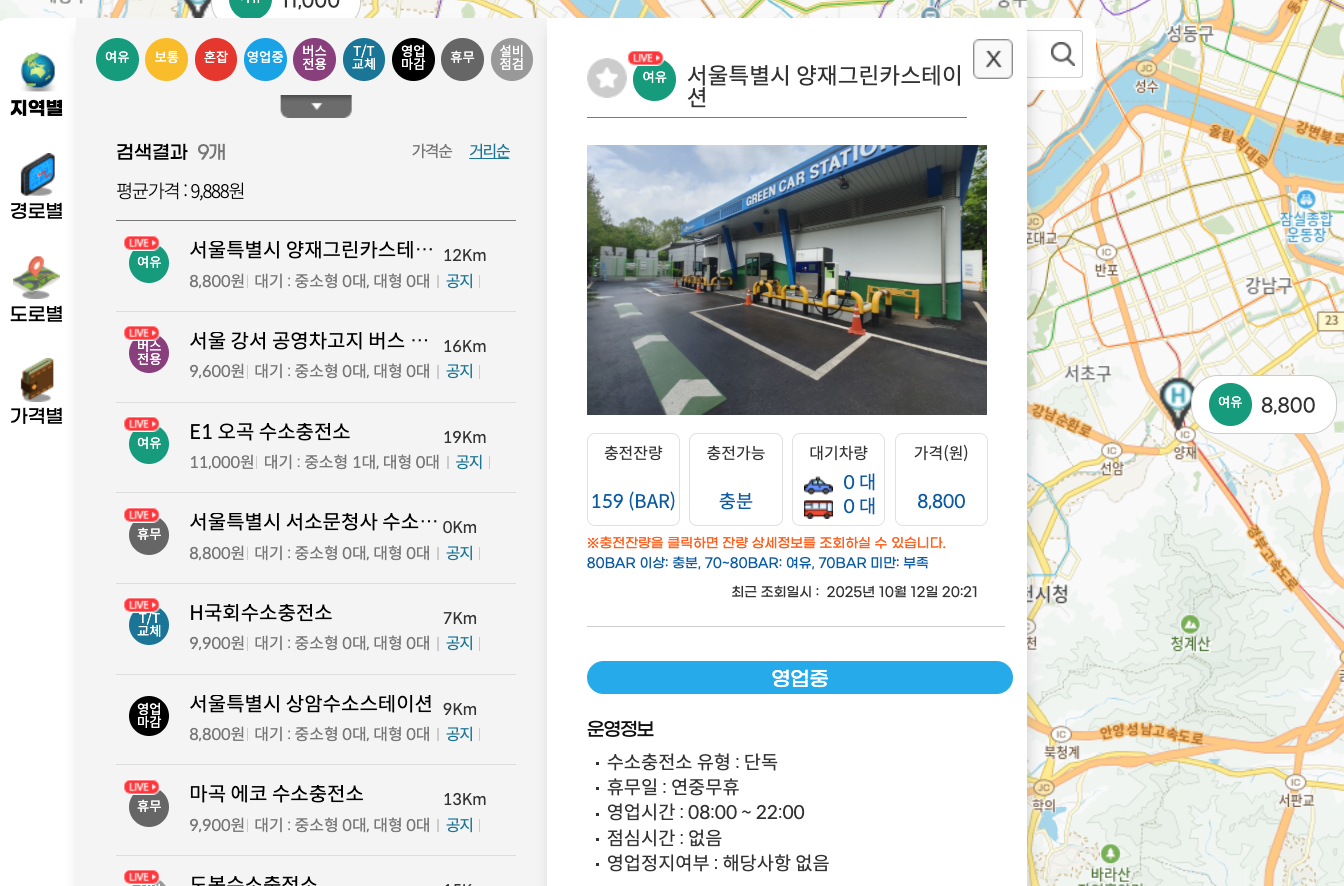This screenshot has width=1344, height=886.
Task: Select E1 오곡 수소충전소 result
Action: tap(270, 431)
